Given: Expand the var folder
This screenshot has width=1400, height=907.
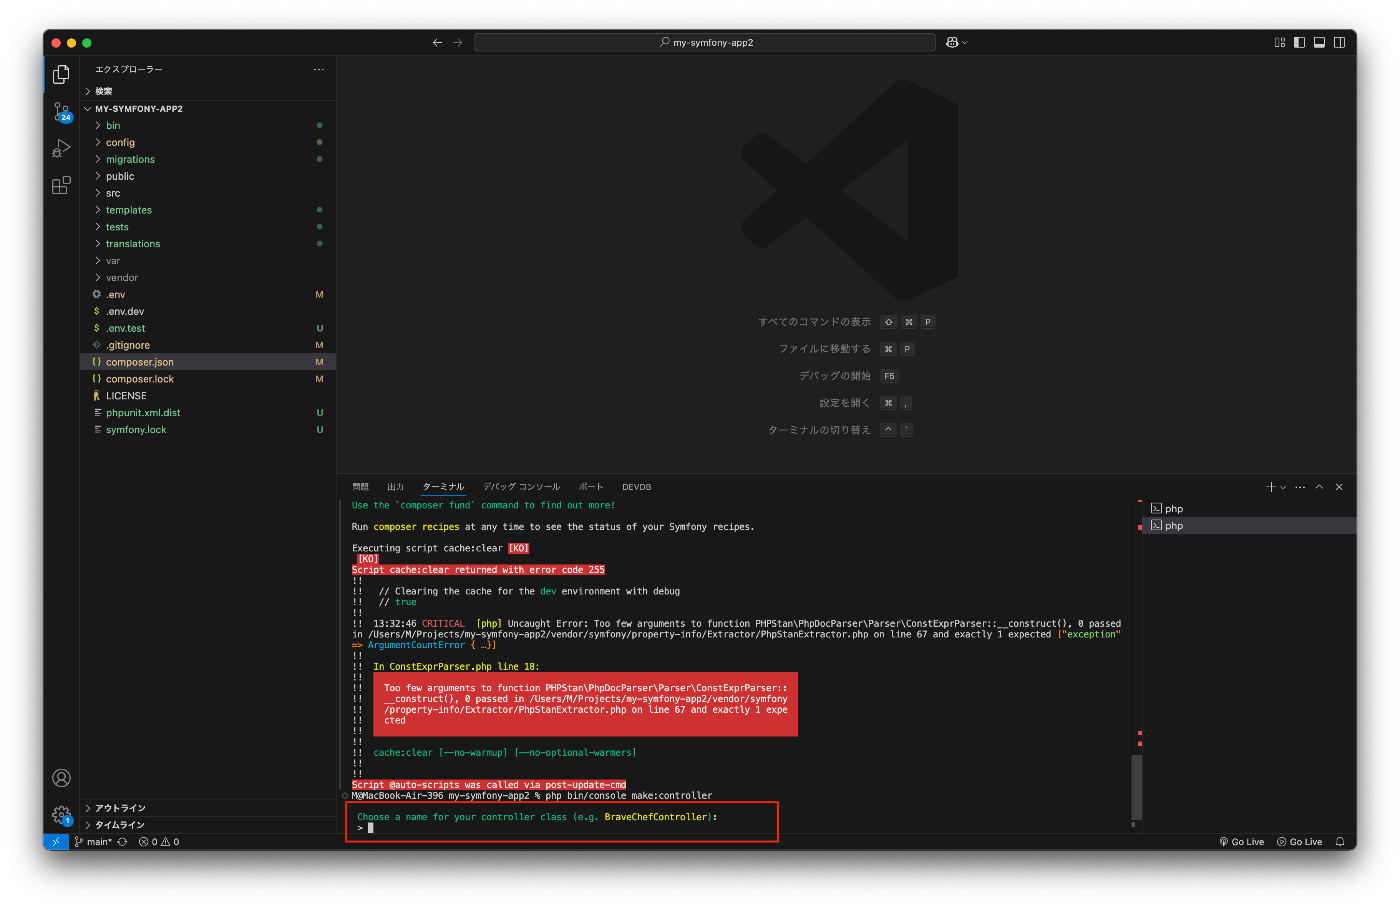Looking at the screenshot, I should 208,261.
